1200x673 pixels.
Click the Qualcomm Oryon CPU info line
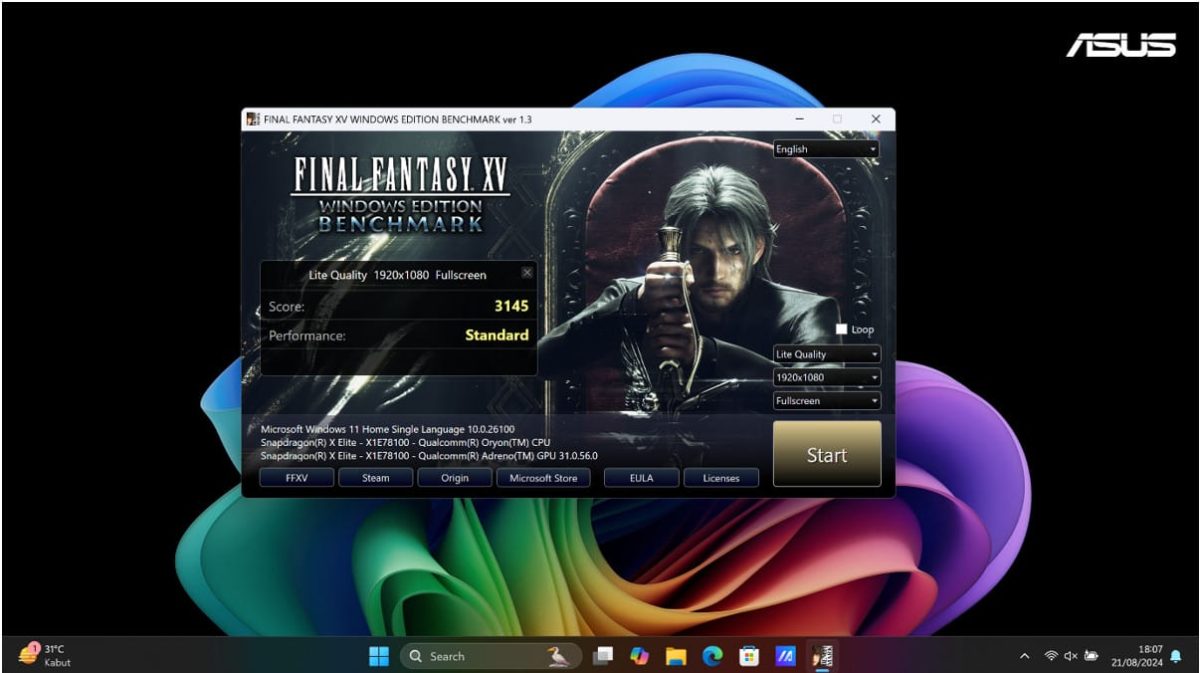pyautogui.click(x=405, y=442)
